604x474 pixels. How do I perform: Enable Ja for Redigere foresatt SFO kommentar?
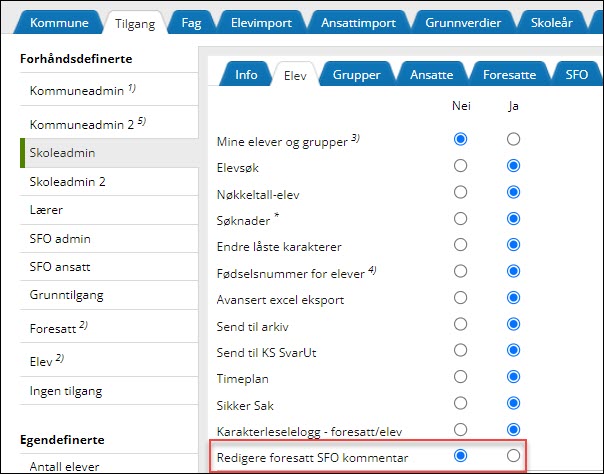[x=513, y=455]
